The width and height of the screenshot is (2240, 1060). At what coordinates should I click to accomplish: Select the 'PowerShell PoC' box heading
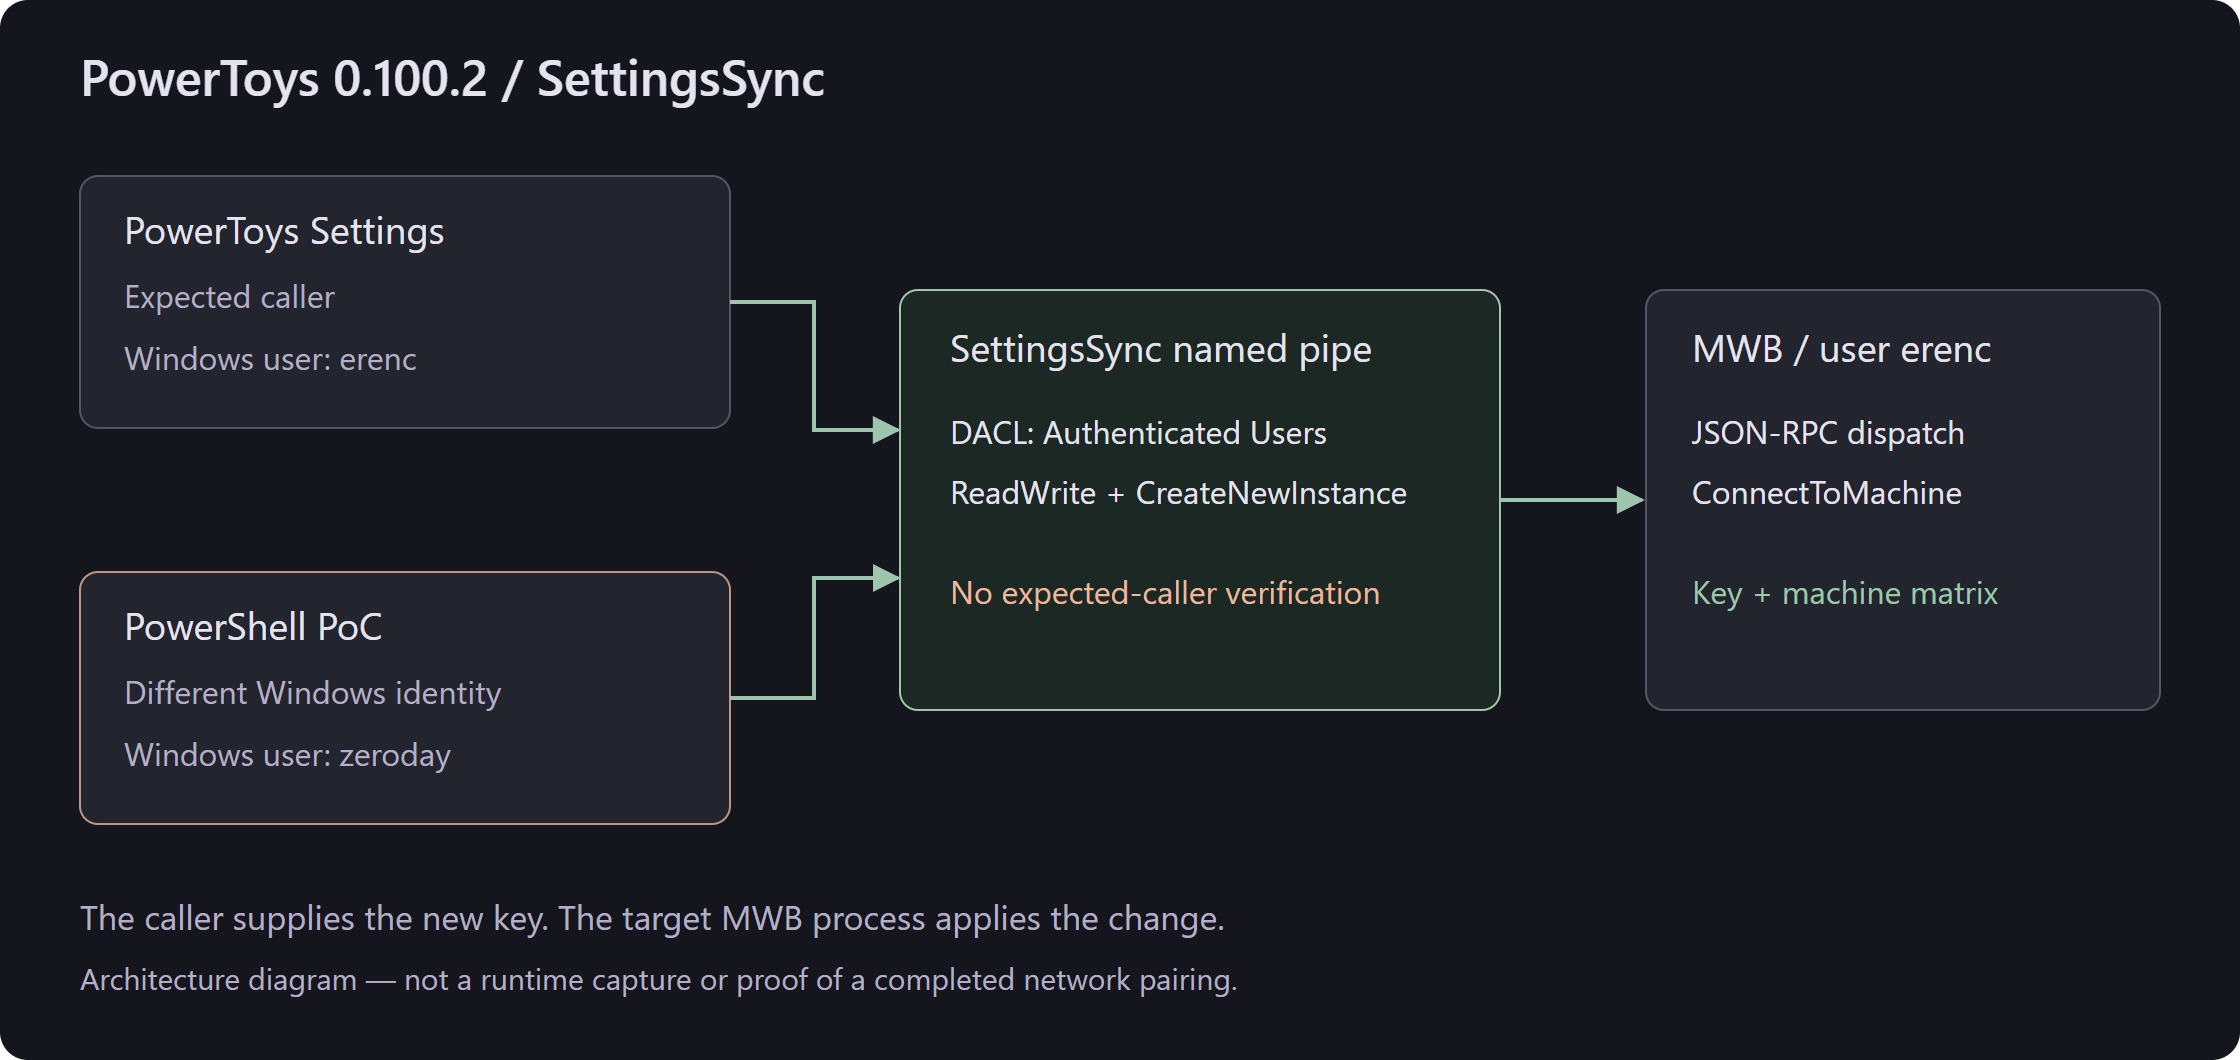tap(253, 627)
